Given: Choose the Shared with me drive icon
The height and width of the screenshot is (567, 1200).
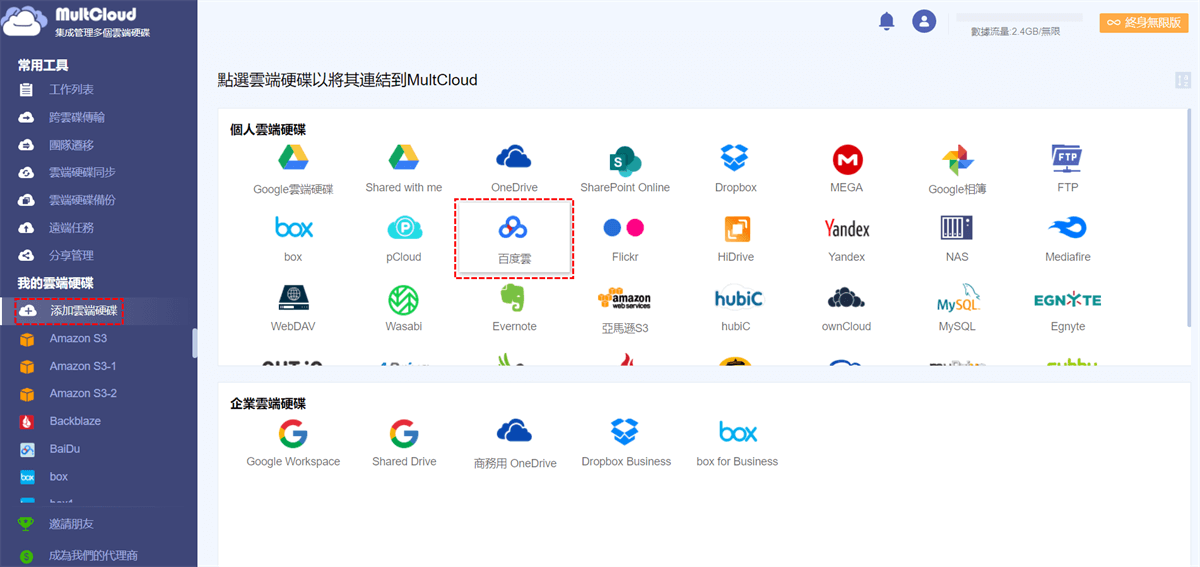Looking at the screenshot, I should pyautogui.click(x=403, y=158).
